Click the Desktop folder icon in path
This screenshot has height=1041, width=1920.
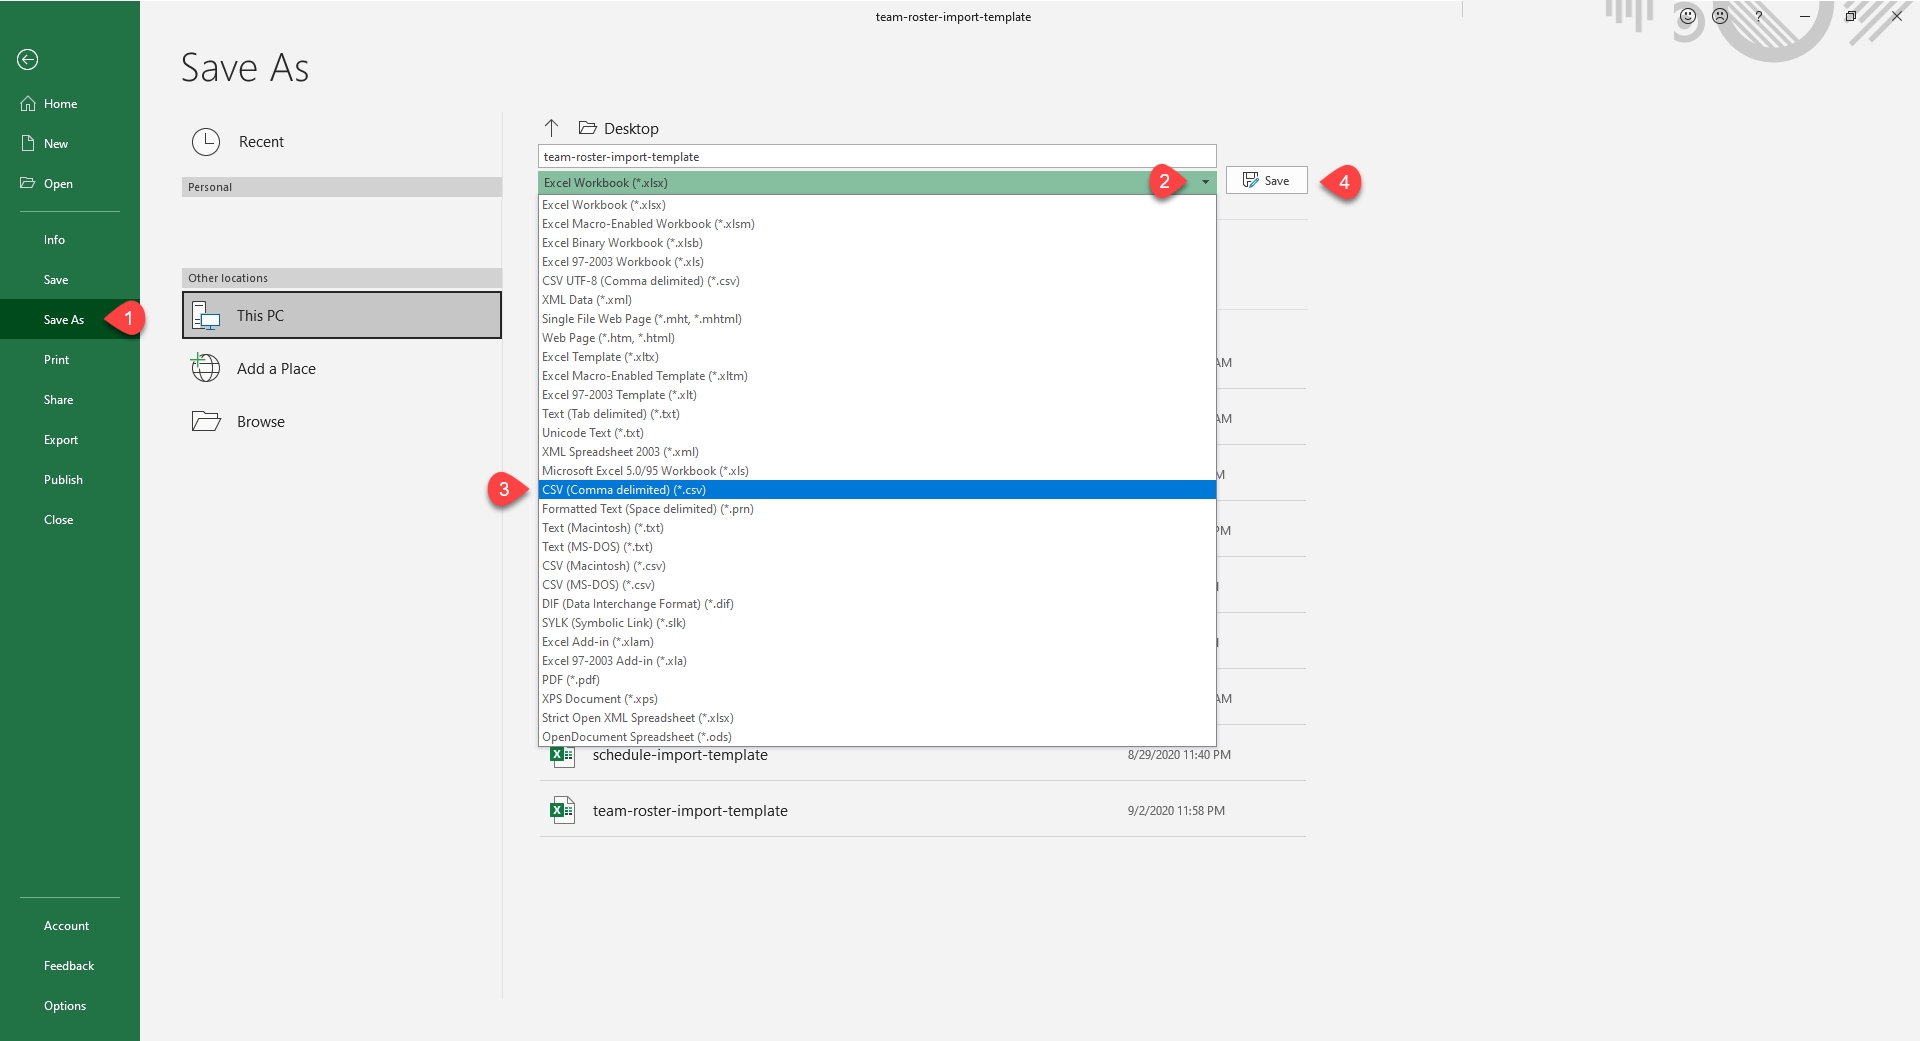click(x=588, y=128)
